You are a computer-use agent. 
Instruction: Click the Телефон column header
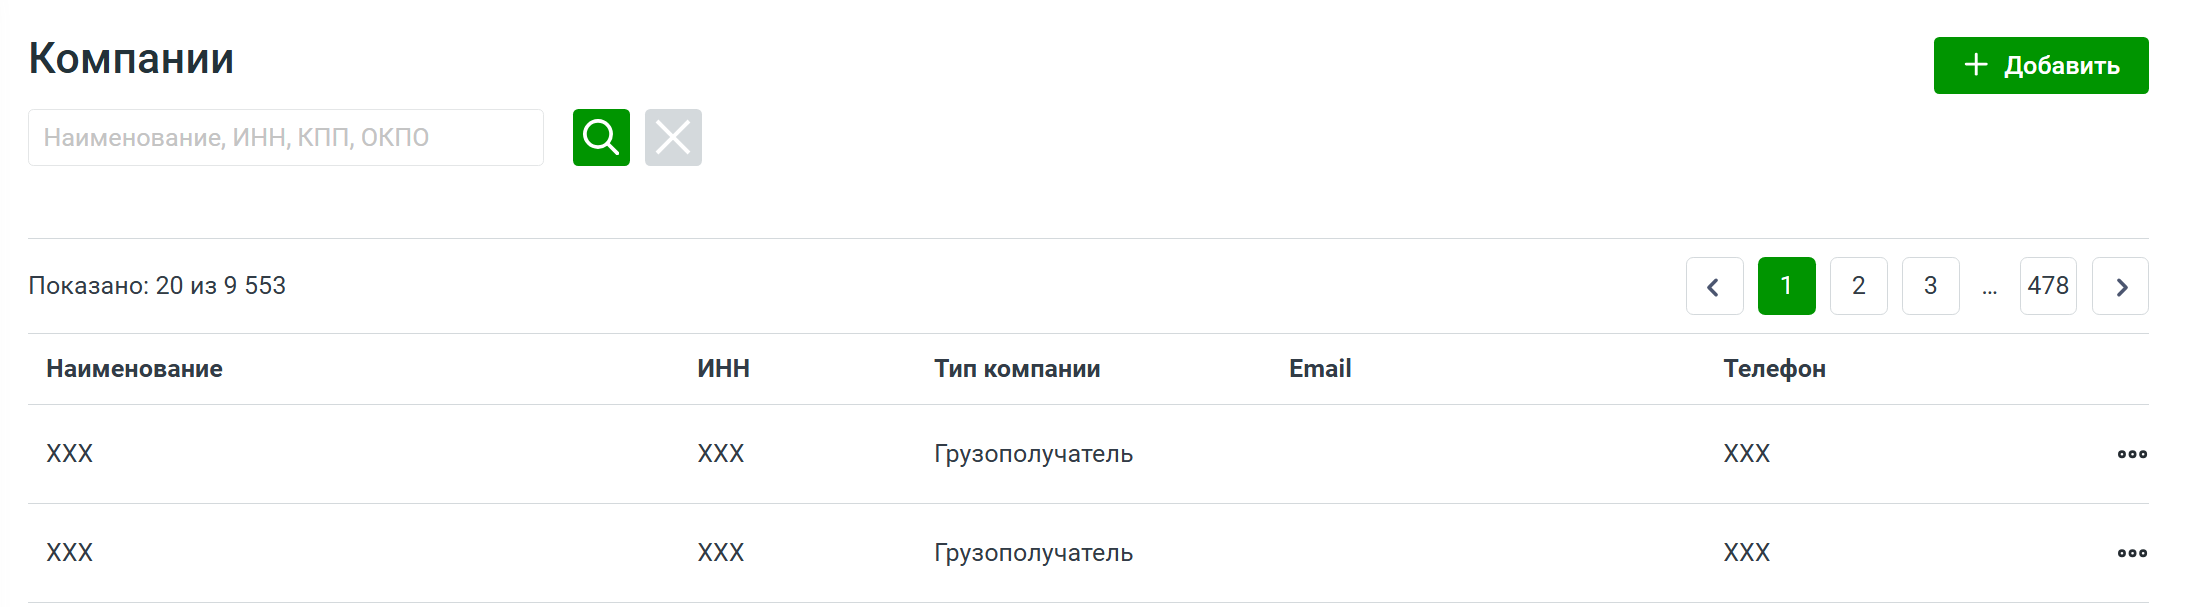pyautogui.click(x=1774, y=369)
